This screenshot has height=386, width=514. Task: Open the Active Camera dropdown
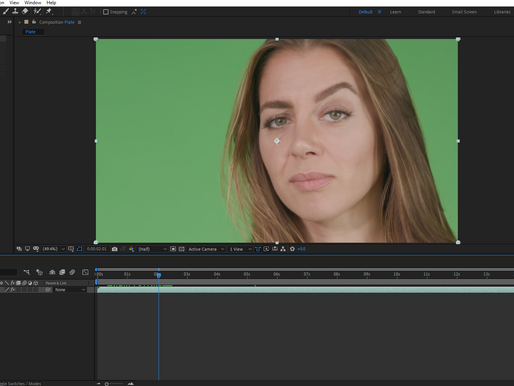206,249
